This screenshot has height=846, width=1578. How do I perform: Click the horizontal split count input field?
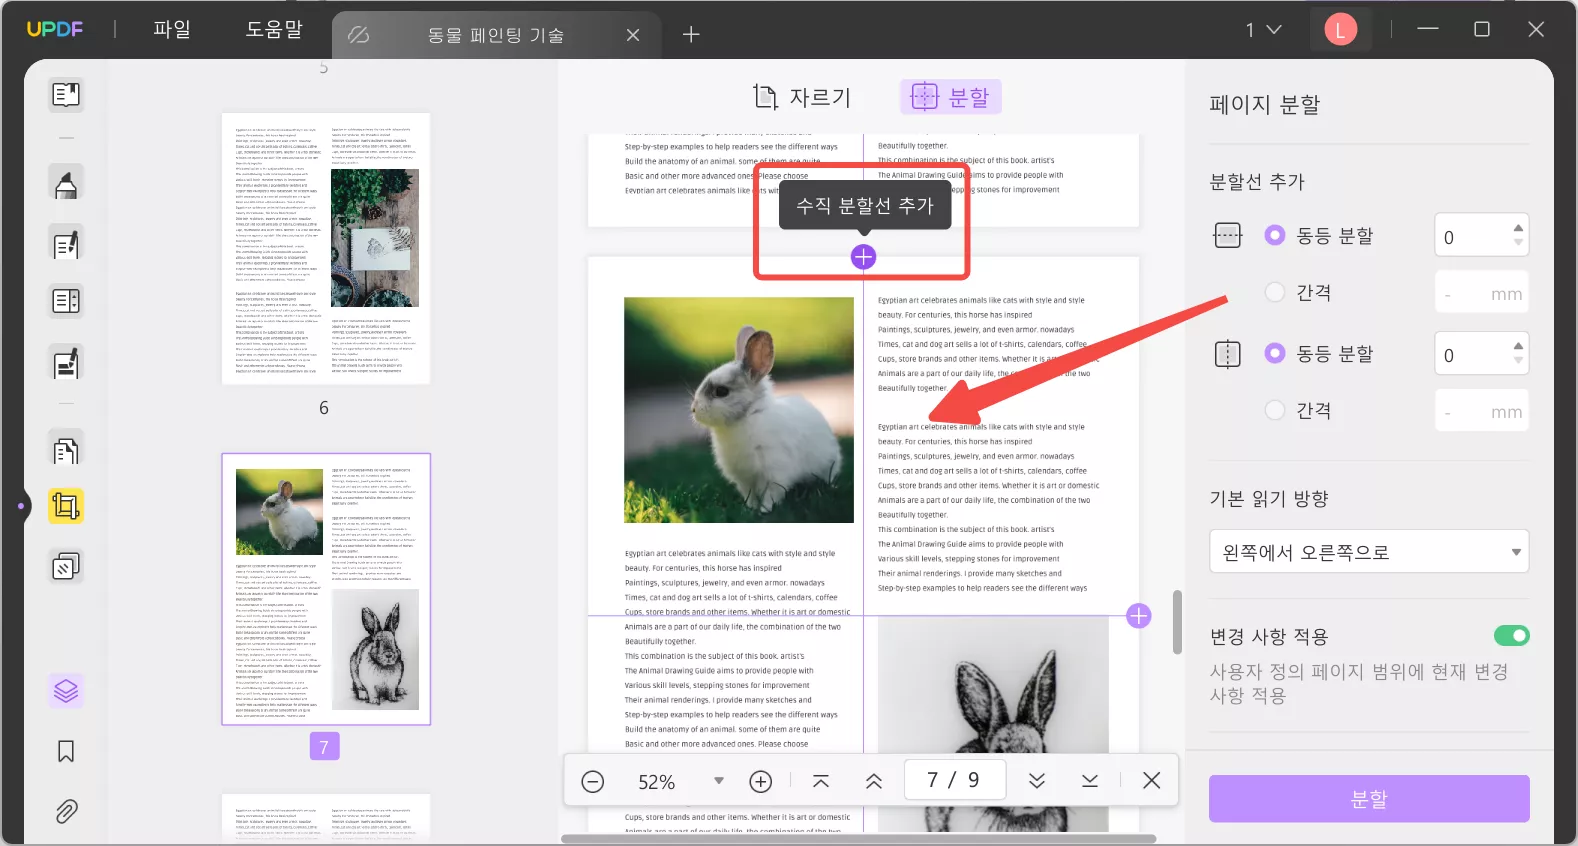1470,236
